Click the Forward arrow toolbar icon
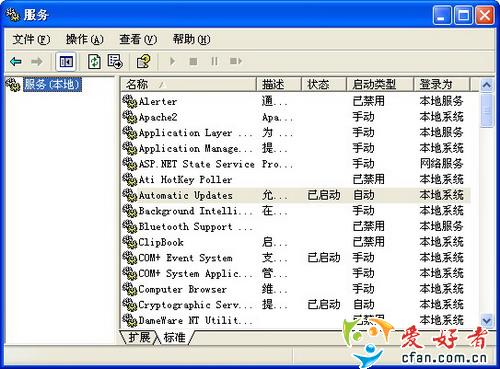This screenshot has height=369, width=500. pos(37,61)
